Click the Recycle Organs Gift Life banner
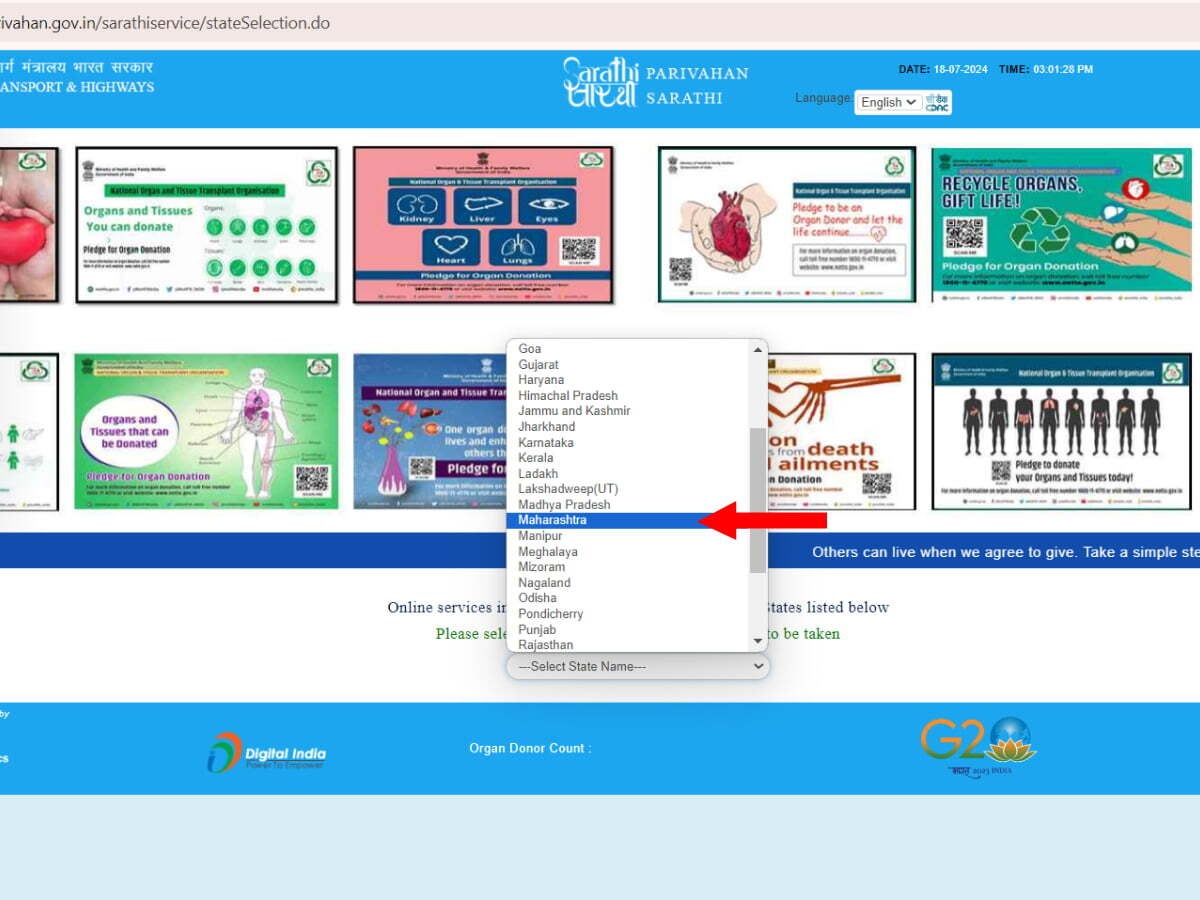 1061,225
